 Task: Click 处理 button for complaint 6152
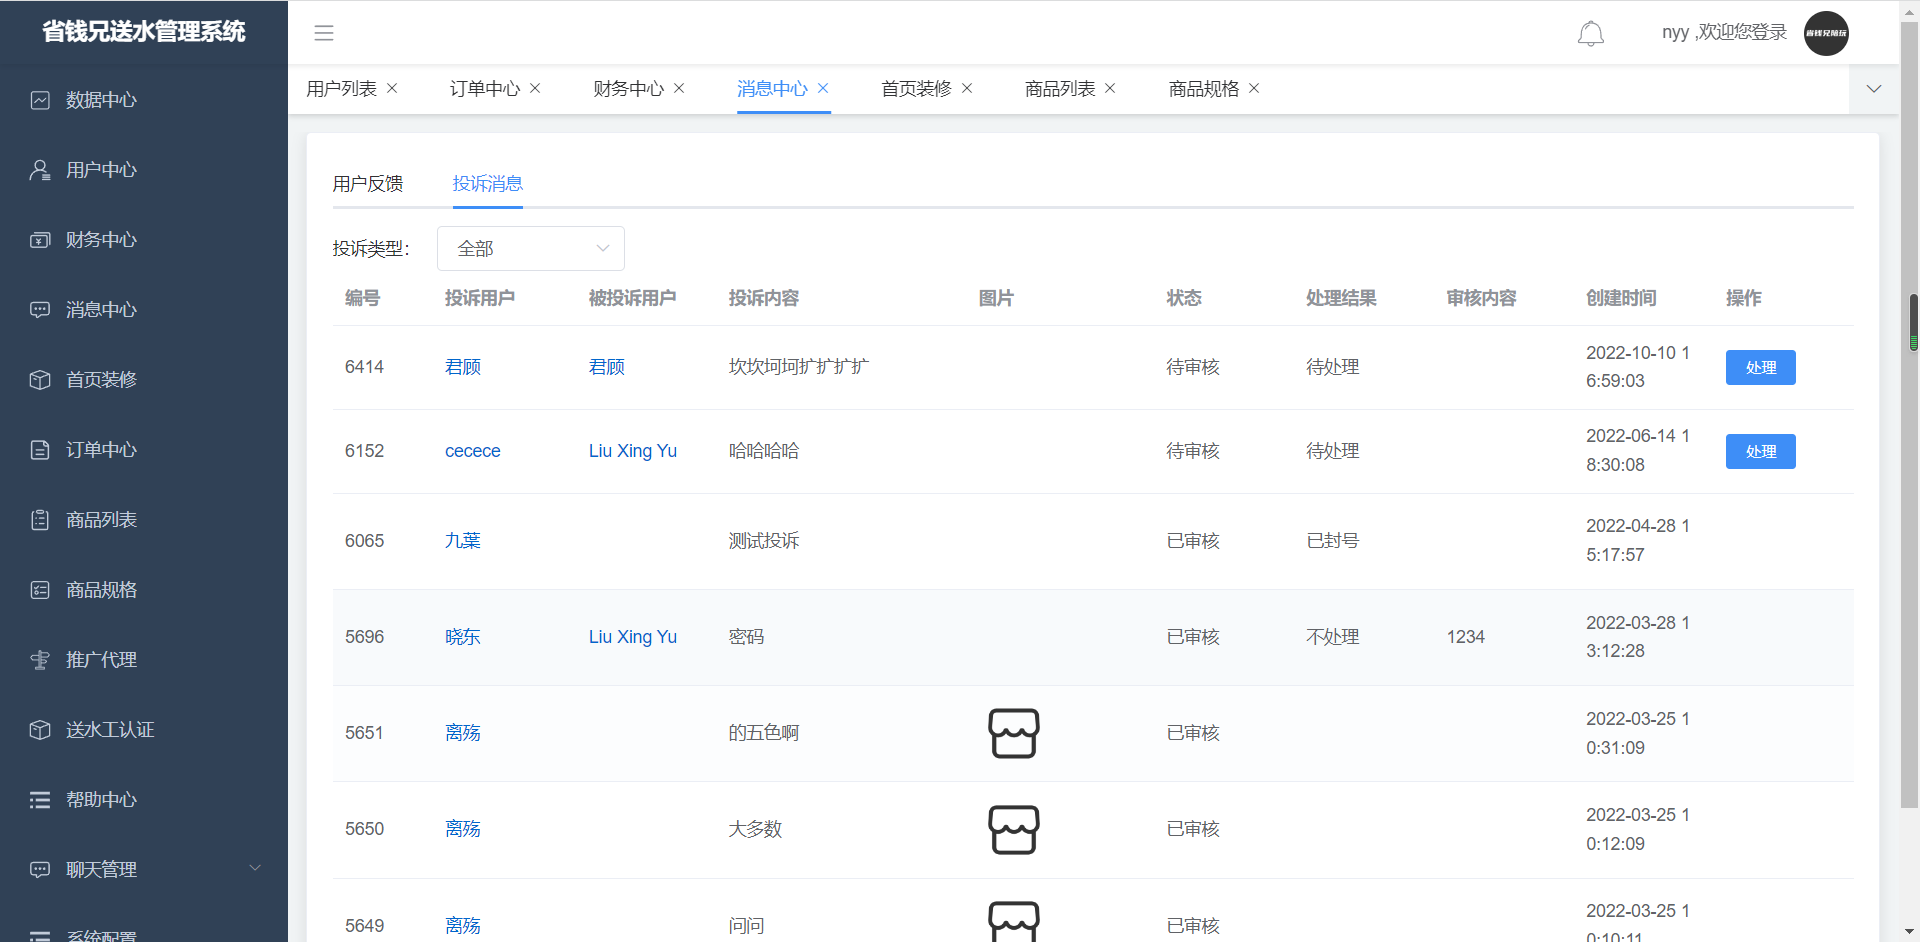pos(1760,451)
